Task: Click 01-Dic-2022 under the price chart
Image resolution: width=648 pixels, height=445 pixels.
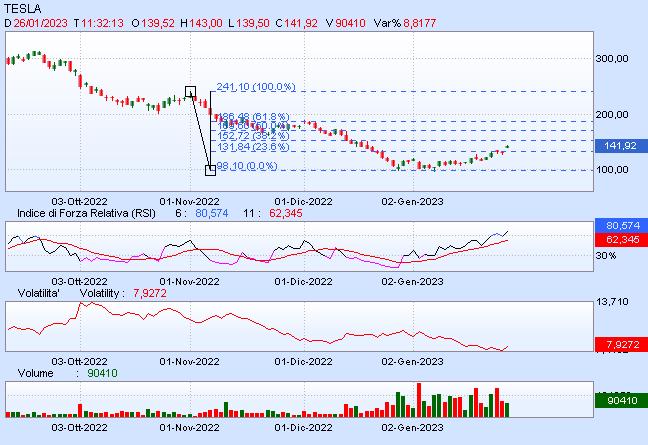Action: tap(303, 202)
